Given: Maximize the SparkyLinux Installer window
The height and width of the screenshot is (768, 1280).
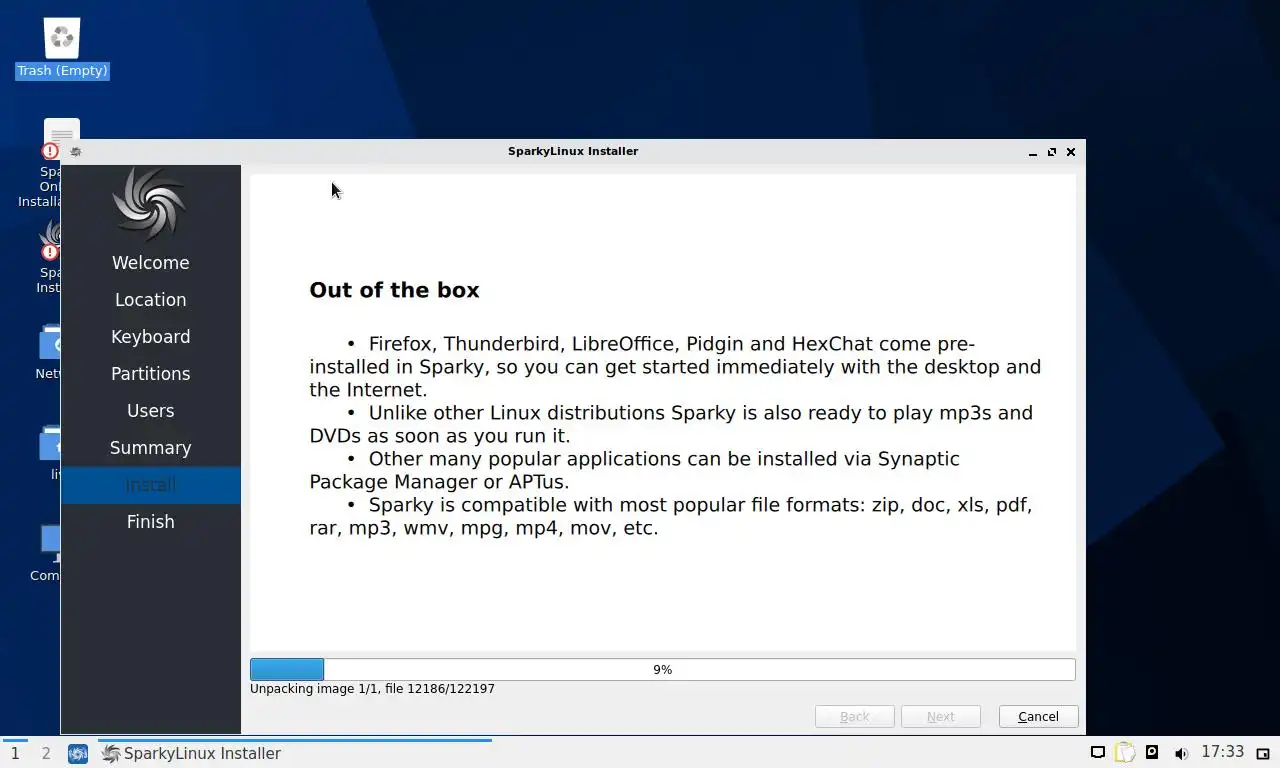Looking at the screenshot, I should tap(1051, 152).
